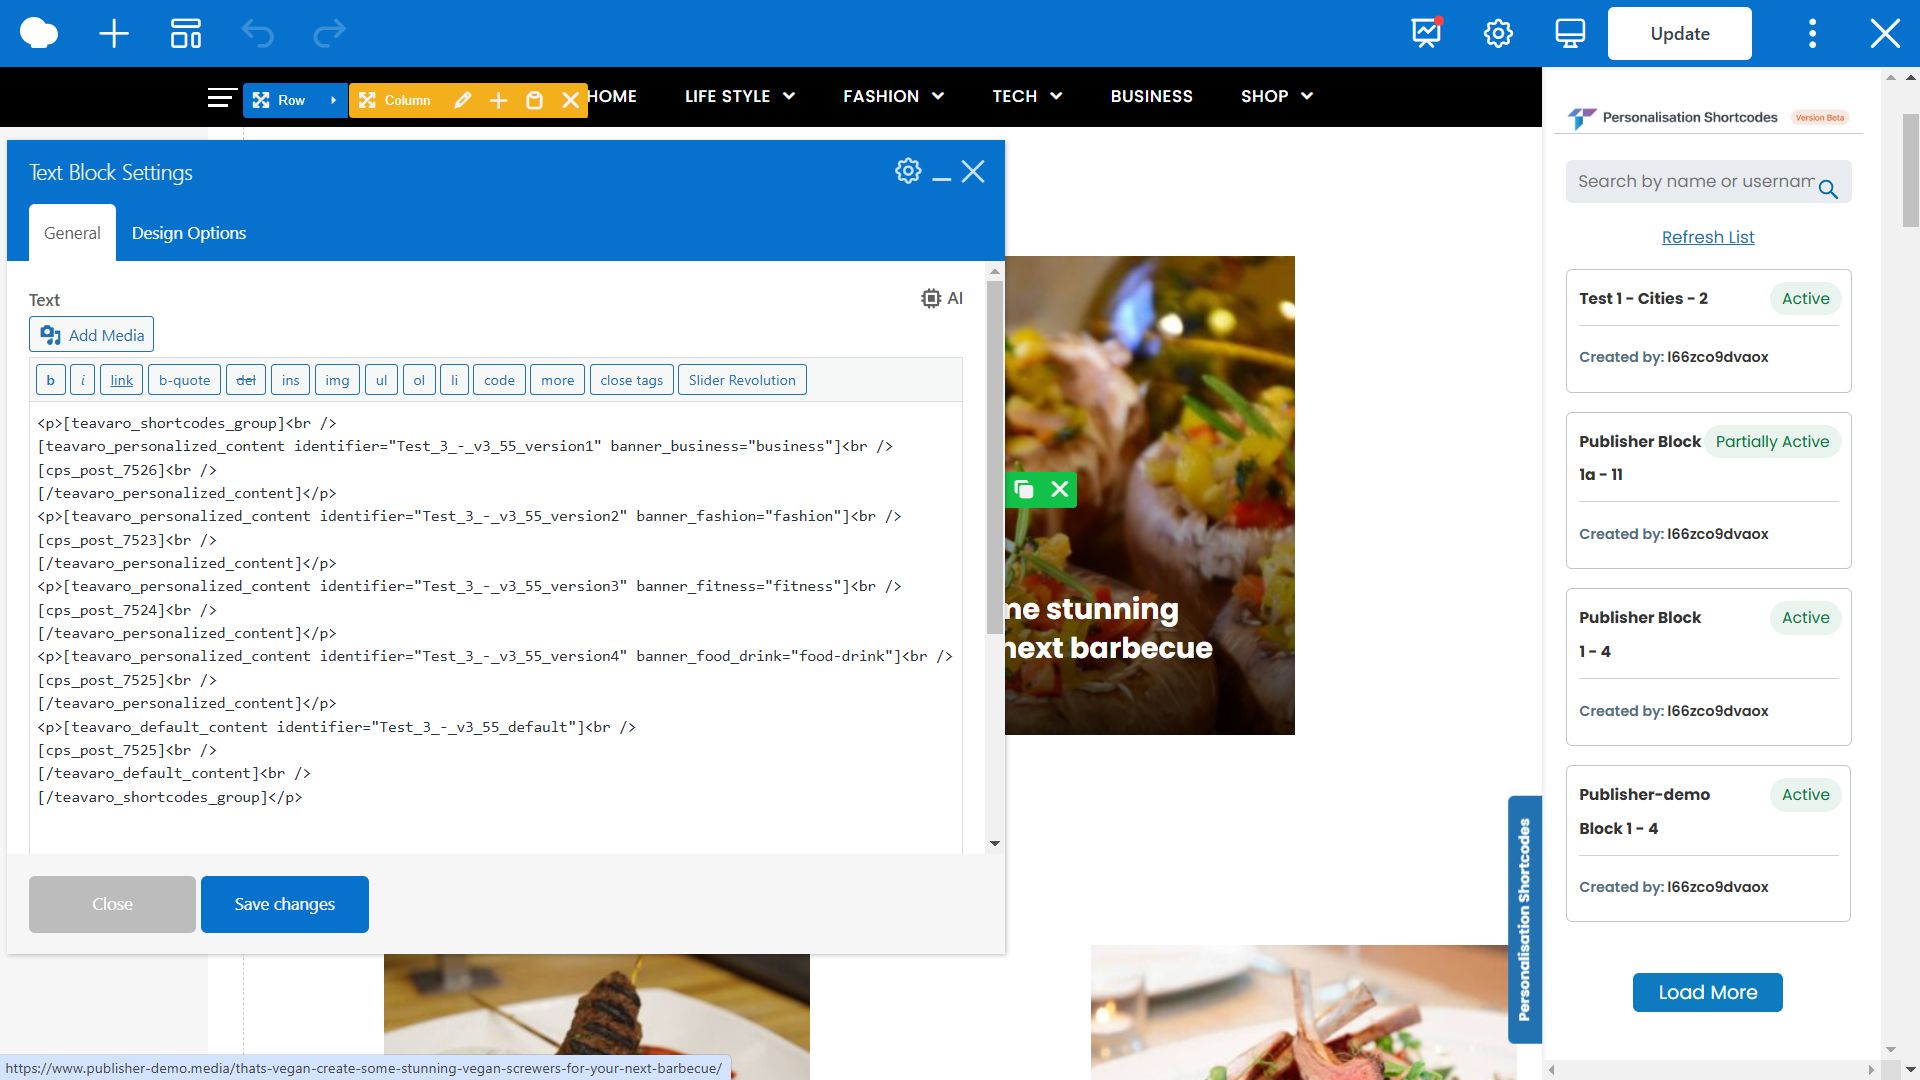Open the Templates panel icon
The width and height of the screenshot is (1920, 1080).
point(186,34)
